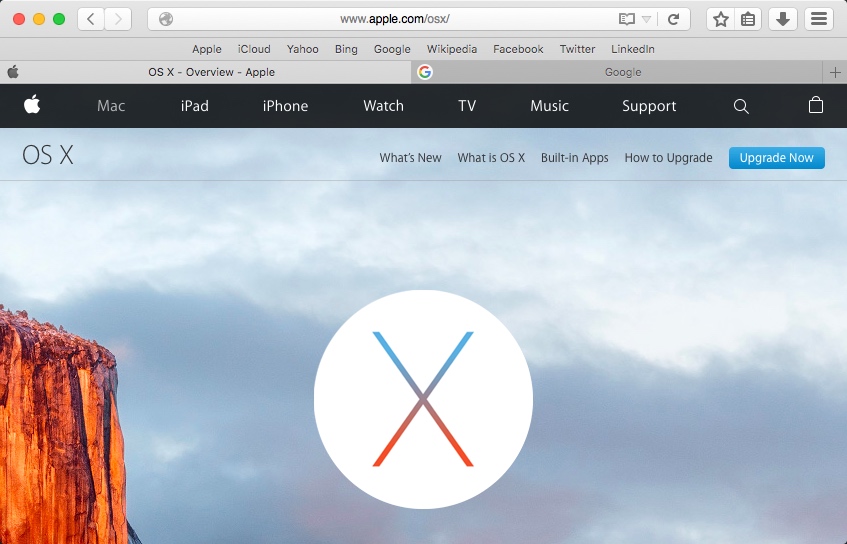Open Reader view icon in address bar

coord(626,19)
